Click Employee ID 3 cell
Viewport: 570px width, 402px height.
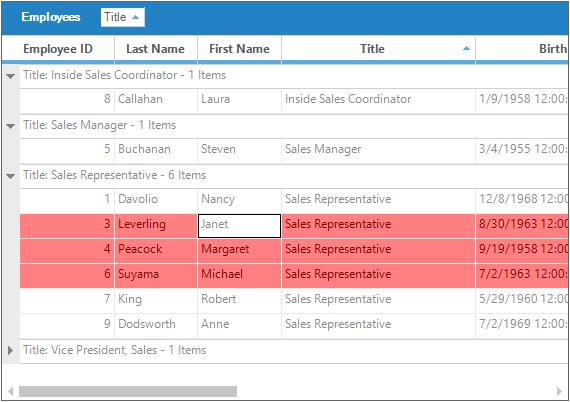[x=67, y=226]
